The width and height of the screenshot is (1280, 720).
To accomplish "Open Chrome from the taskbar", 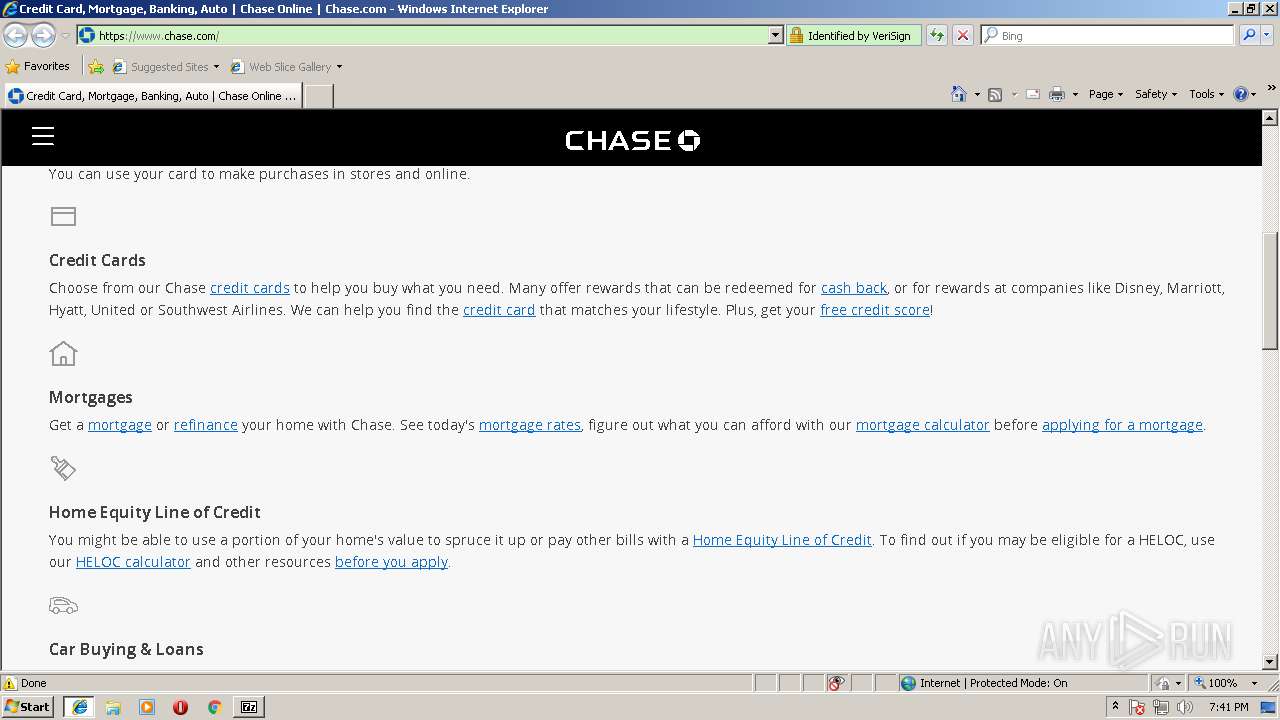I will tap(214, 707).
